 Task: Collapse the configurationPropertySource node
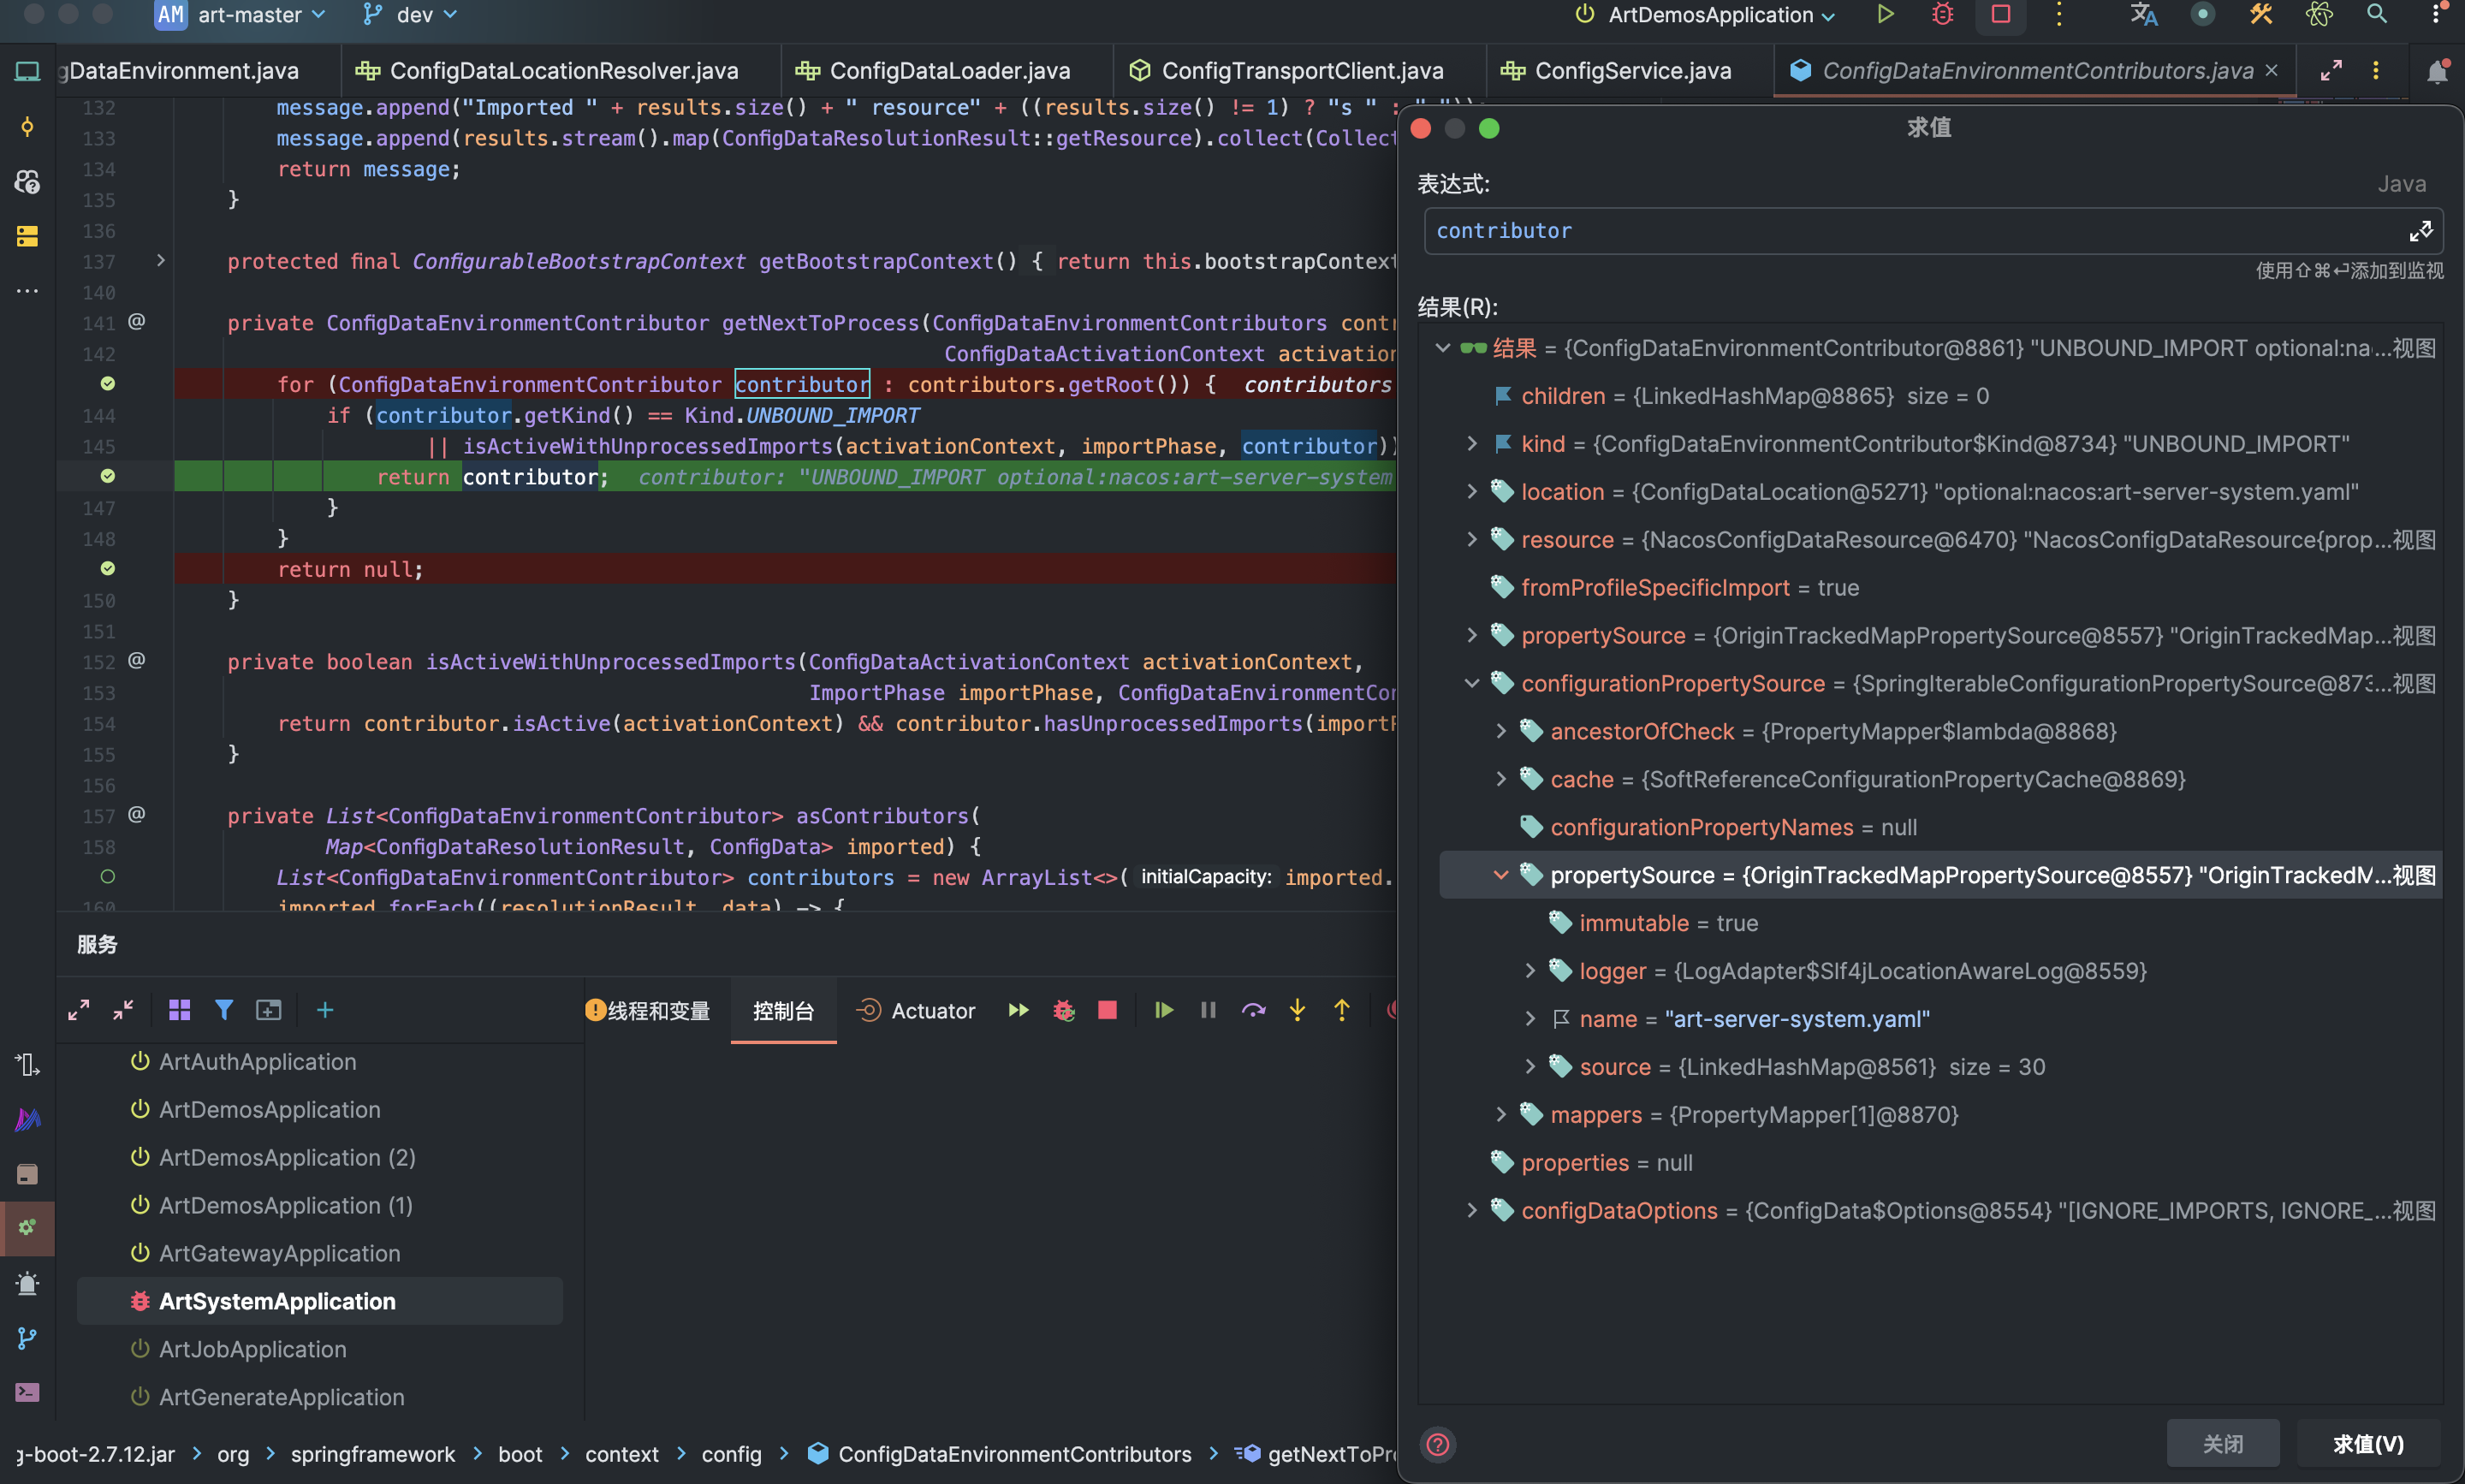[1471, 684]
